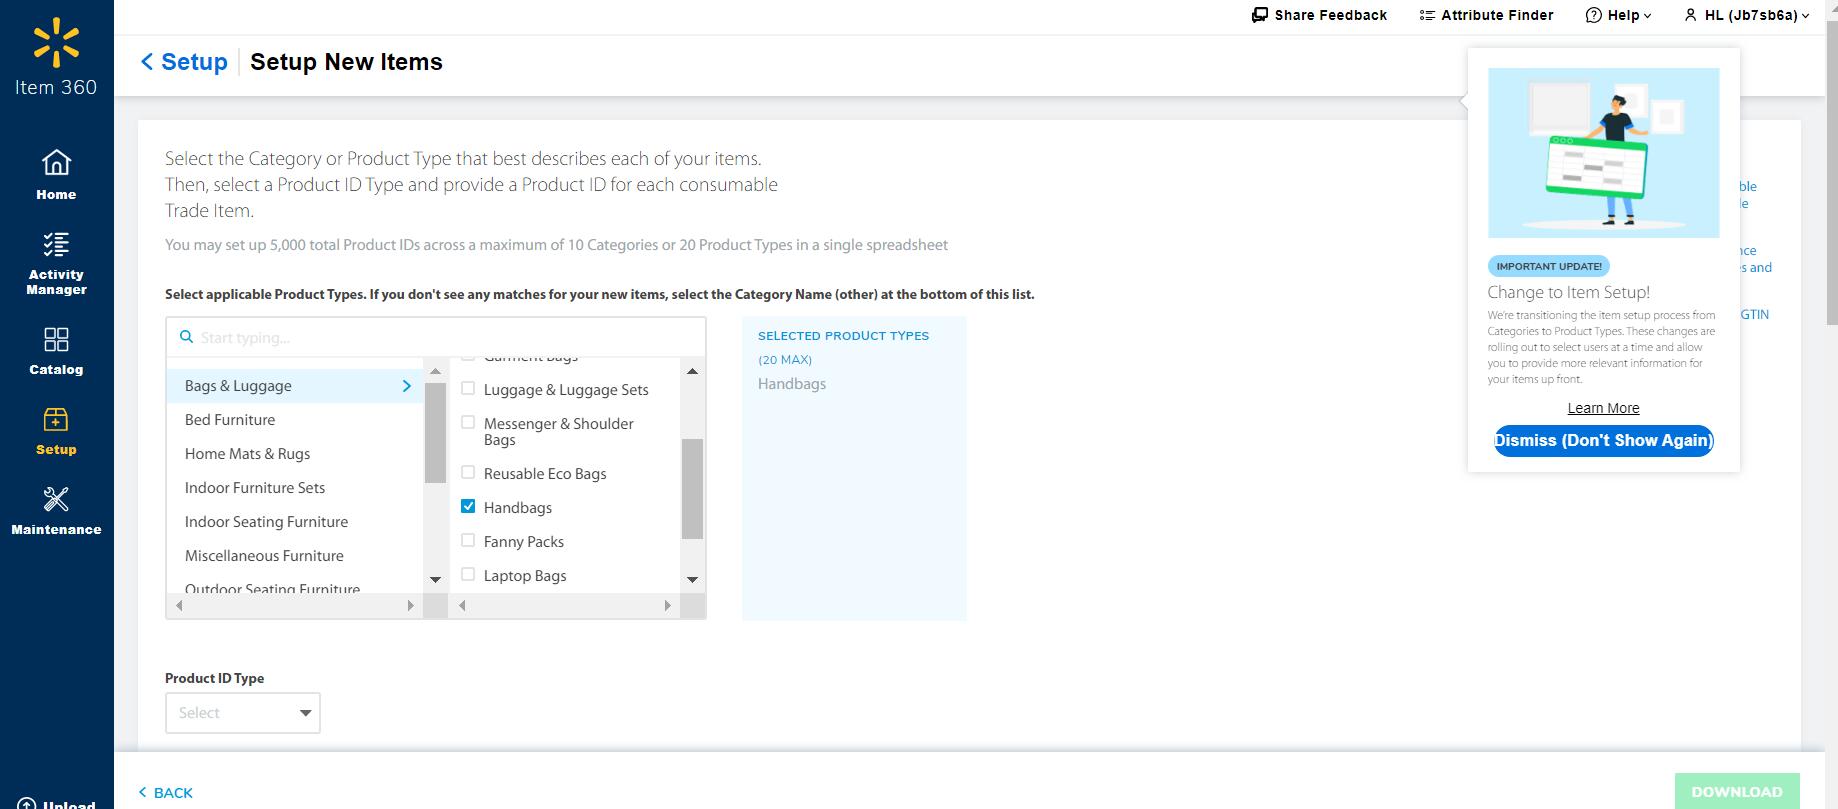Image resolution: width=1838 pixels, height=809 pixels.
Task: Click the back chevron beside Setup
Action: (x=147, y=62)
